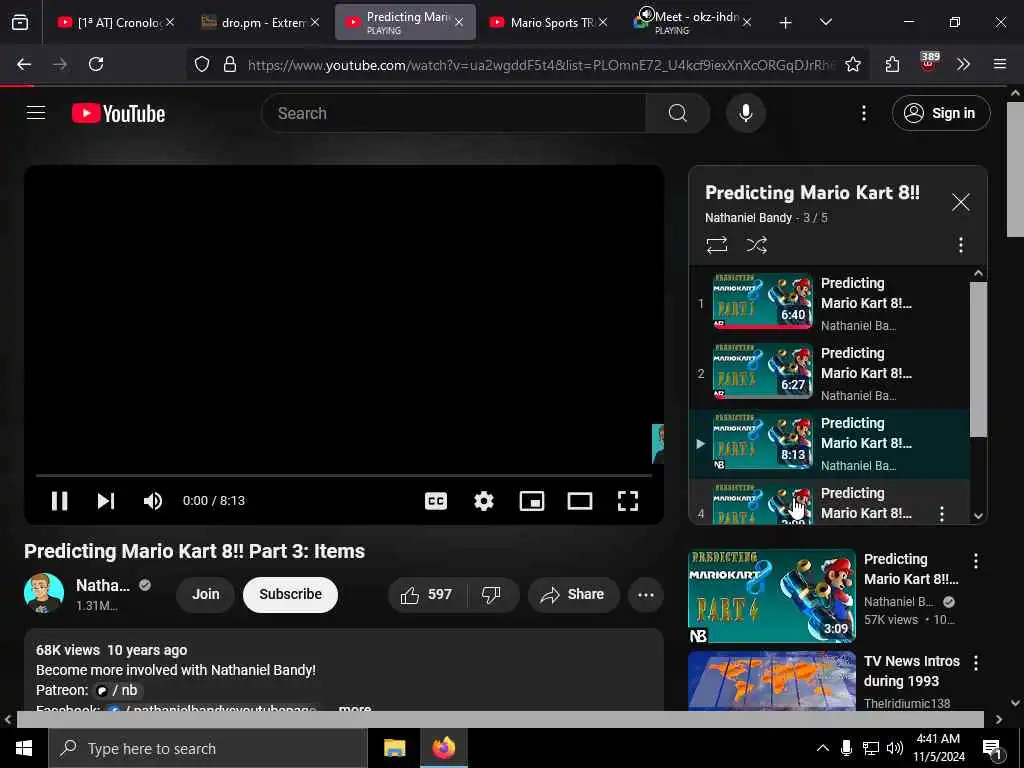The height and width of the screenshot is (768, 1024).
Task: Open tracking protection shield icon
Action: click(x=202, y=64)
